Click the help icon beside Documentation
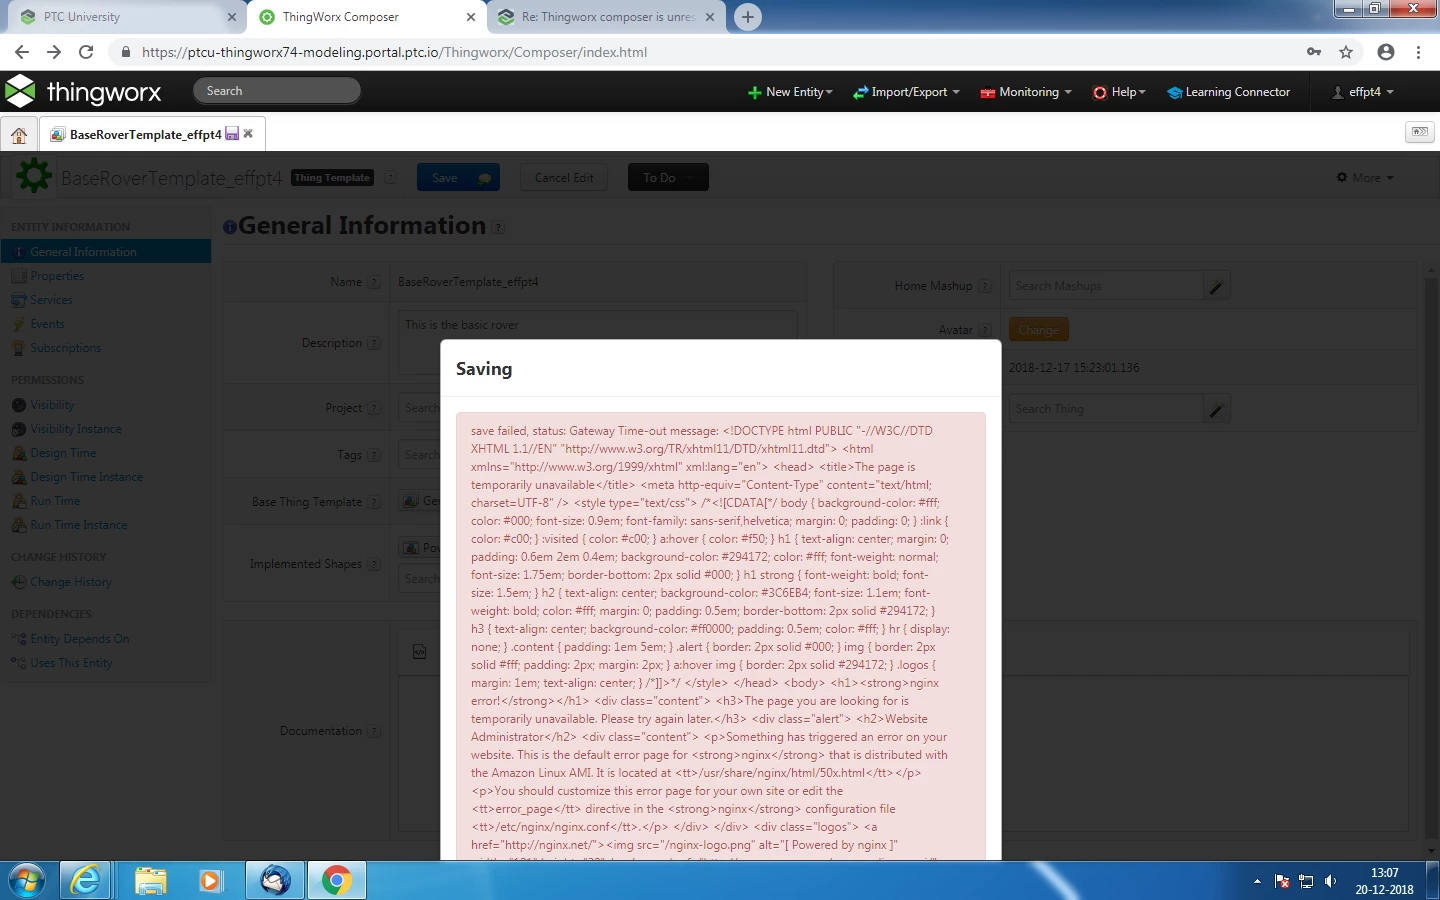The image size is (1440, 900). pos(373,731)
